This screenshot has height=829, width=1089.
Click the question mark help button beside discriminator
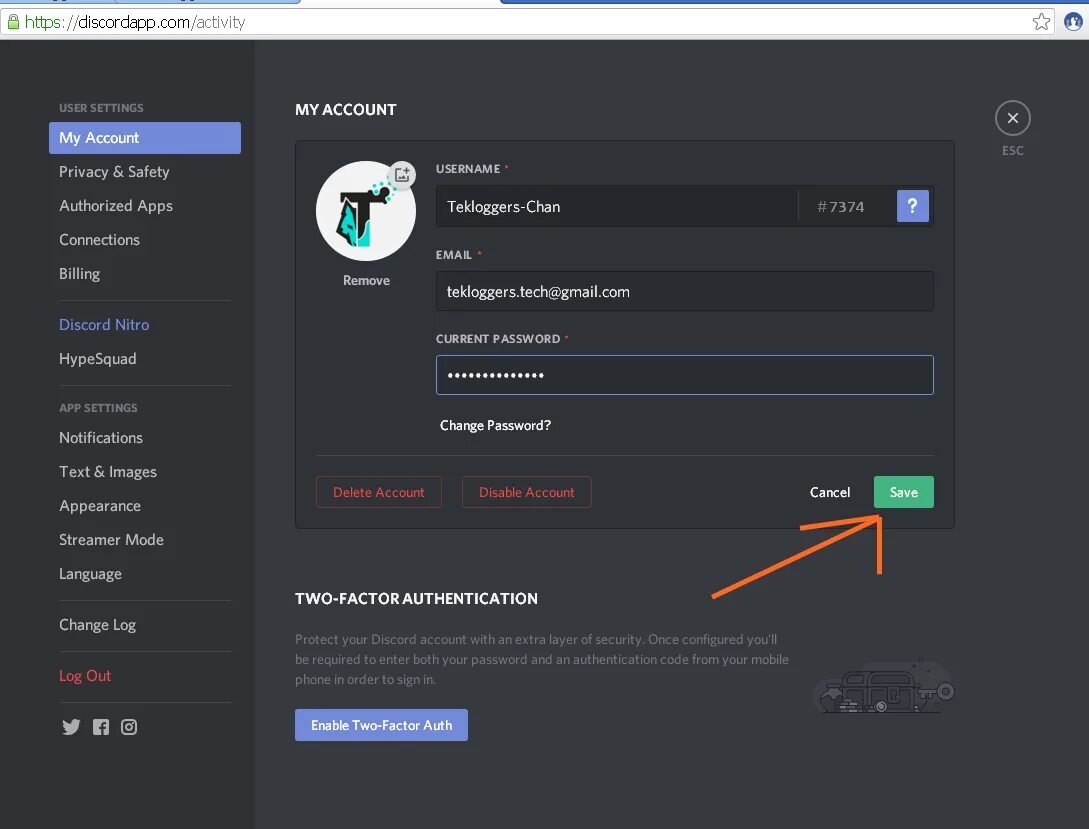coord(913,206)
